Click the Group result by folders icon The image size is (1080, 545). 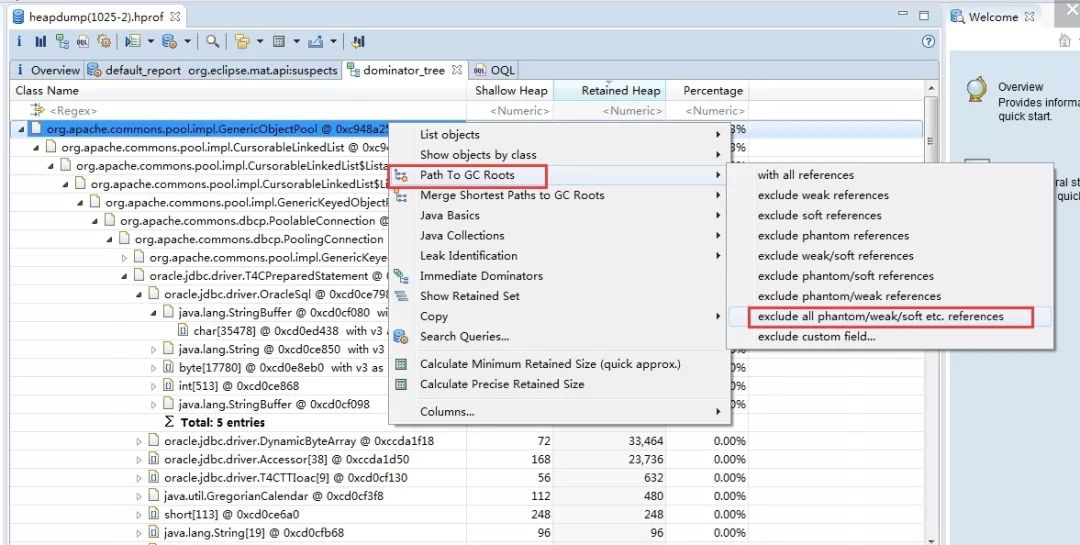pyautogui.click(x=242, y=41)
